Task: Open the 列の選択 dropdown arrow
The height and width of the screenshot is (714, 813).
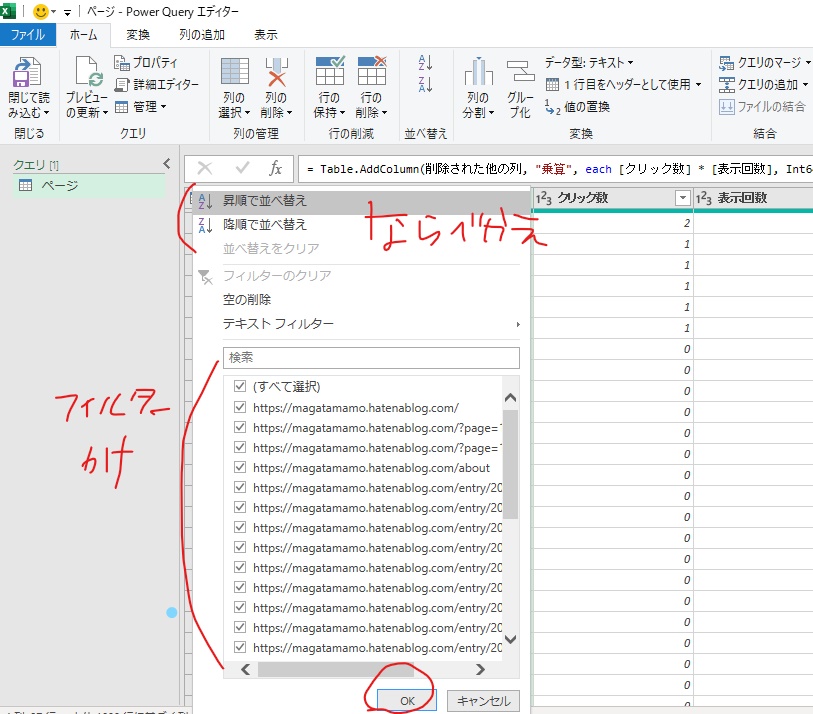Action: pyautogui.click(x=247, y=113)
